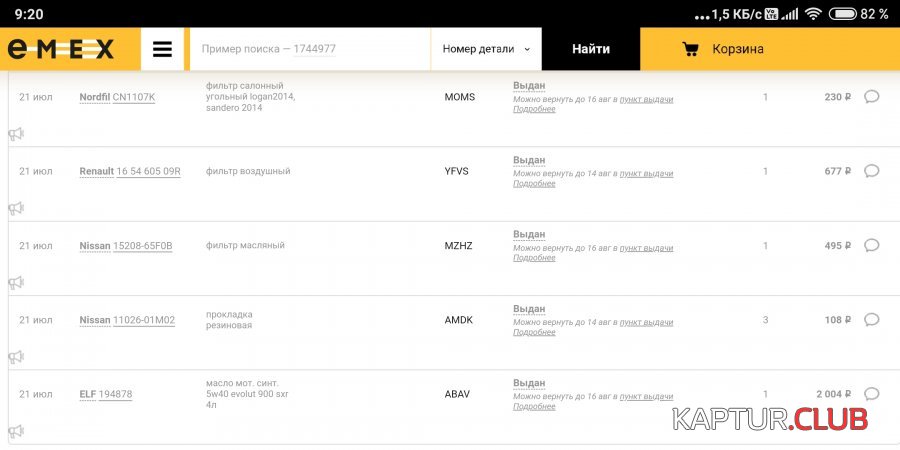This screenshot has width=900, height=450.
Task: Open Подробнее details for Renault order
Action: pyautogui.click(x=534, y=184)
